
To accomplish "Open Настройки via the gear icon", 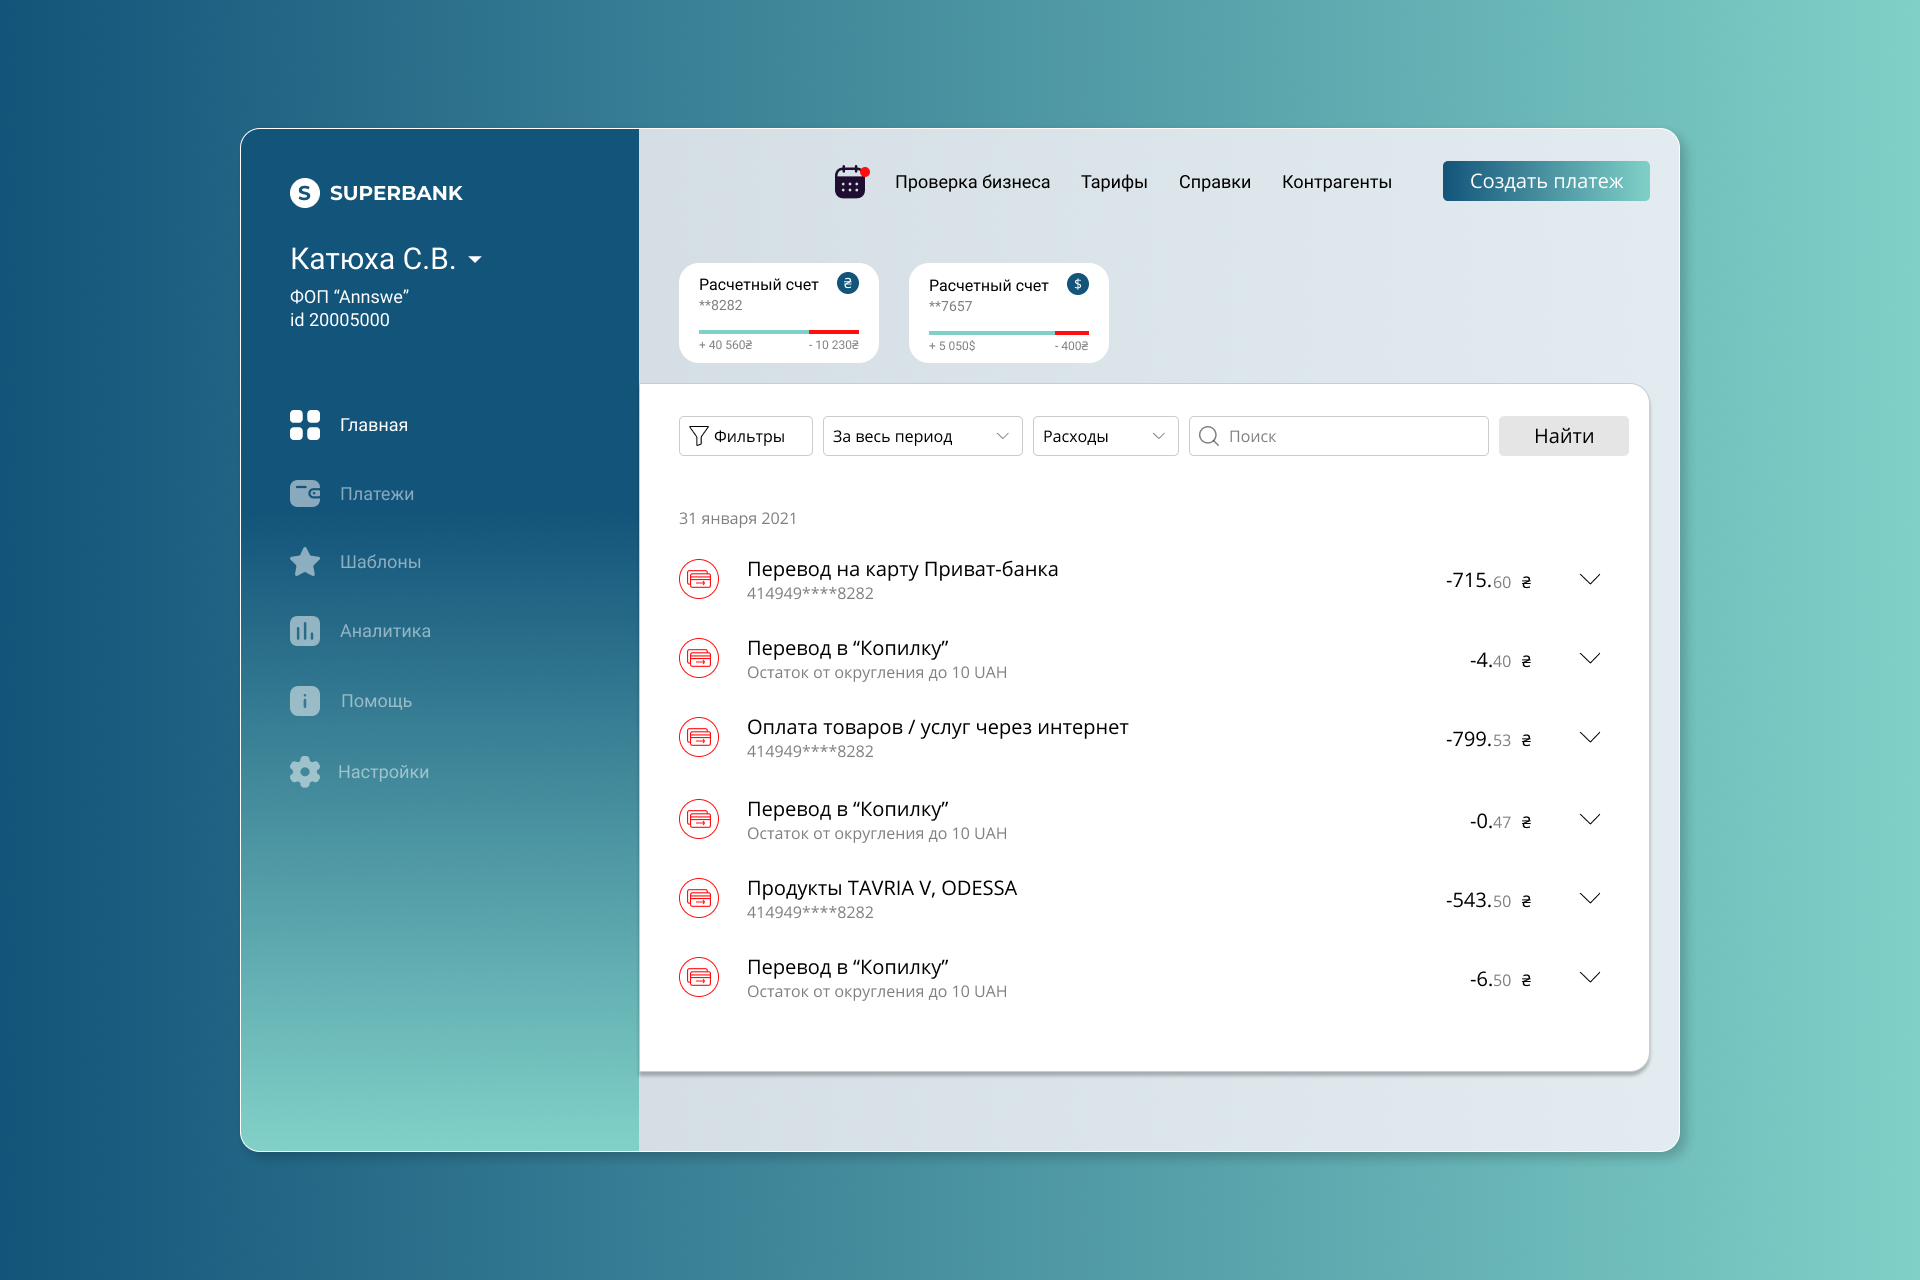I will click(305, 772).
